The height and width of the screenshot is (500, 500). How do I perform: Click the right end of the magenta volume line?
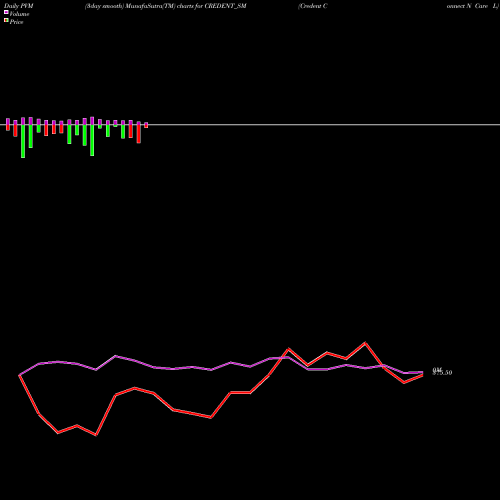pos(422,372)
